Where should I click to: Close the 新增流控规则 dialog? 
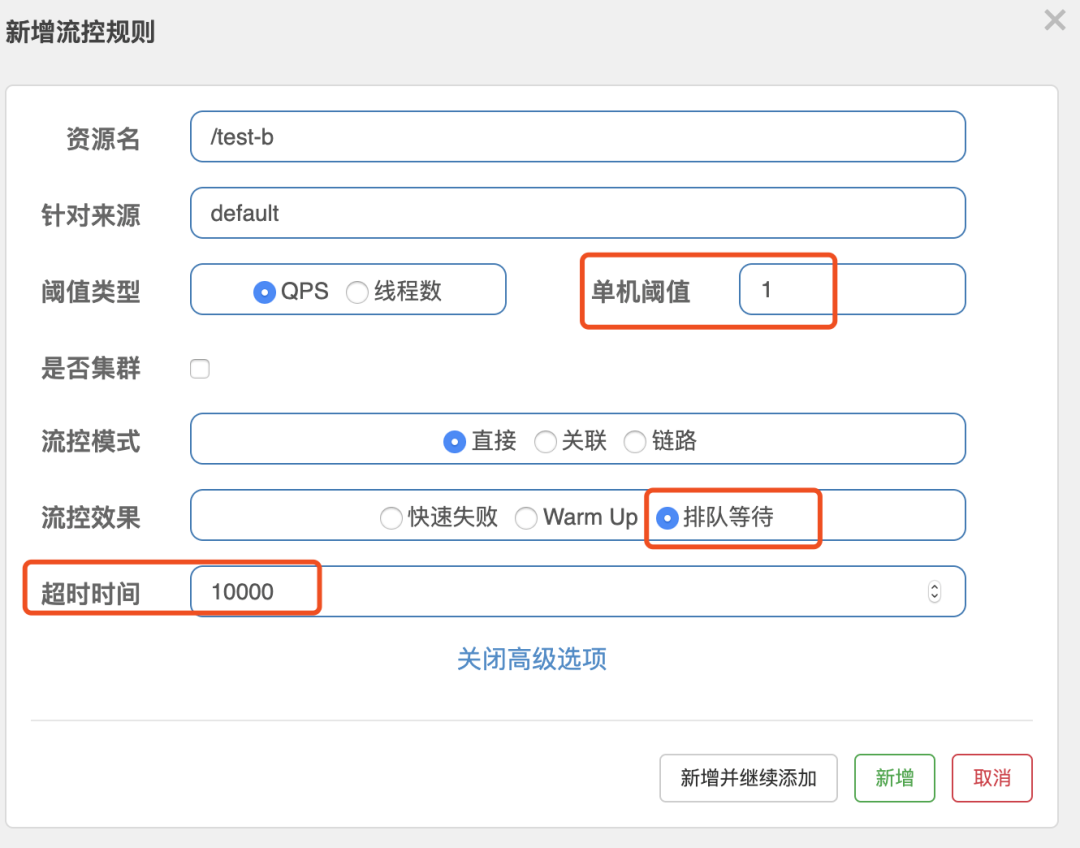point(1054,20)
